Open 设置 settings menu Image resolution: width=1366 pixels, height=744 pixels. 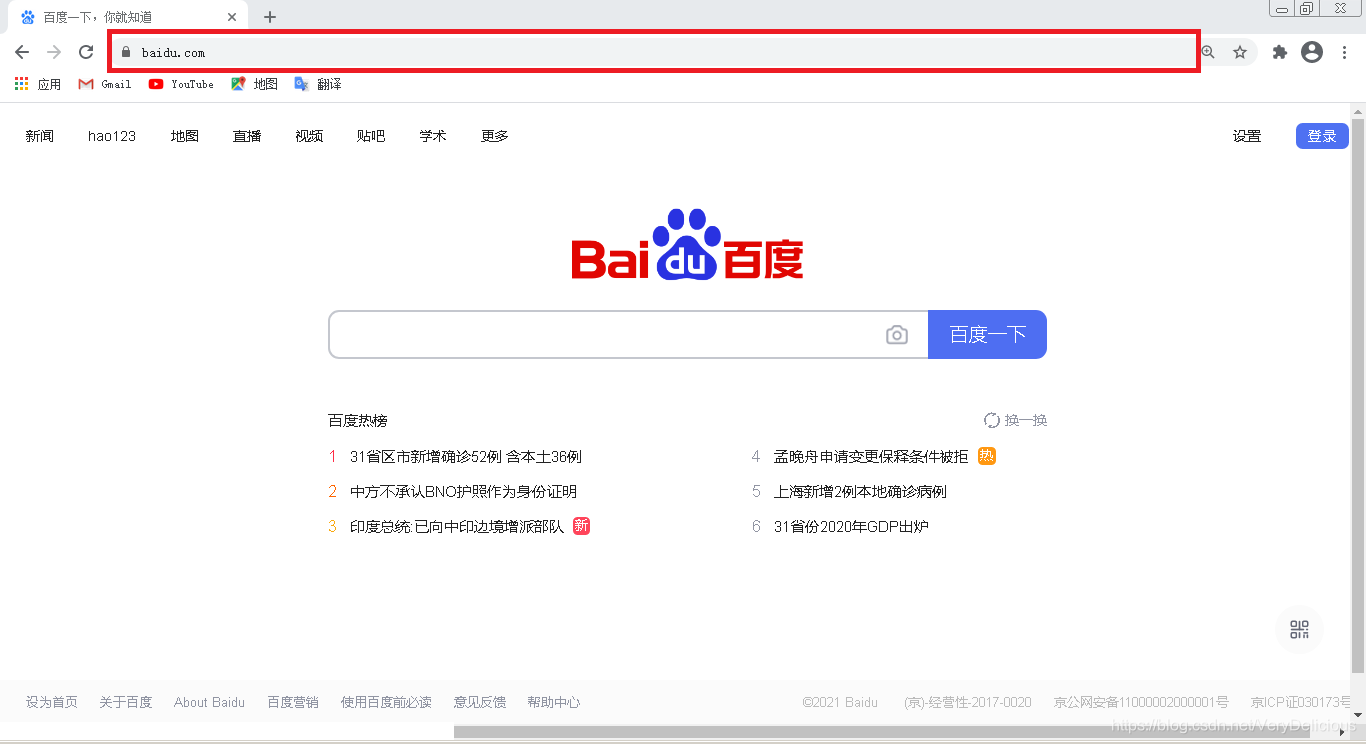pos(1247,136)
